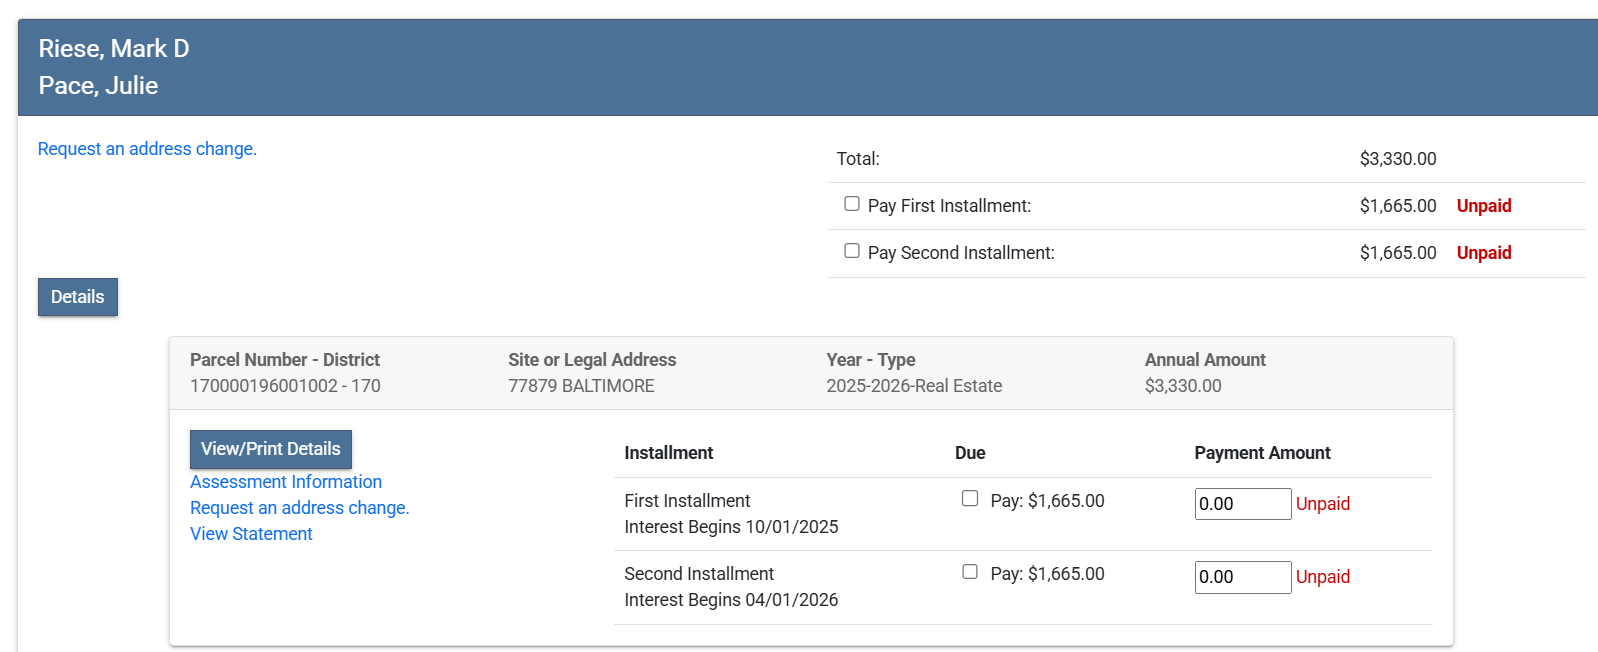
Task: Focus the Second Installment payment amount field
Action: tap(1242, 577)
